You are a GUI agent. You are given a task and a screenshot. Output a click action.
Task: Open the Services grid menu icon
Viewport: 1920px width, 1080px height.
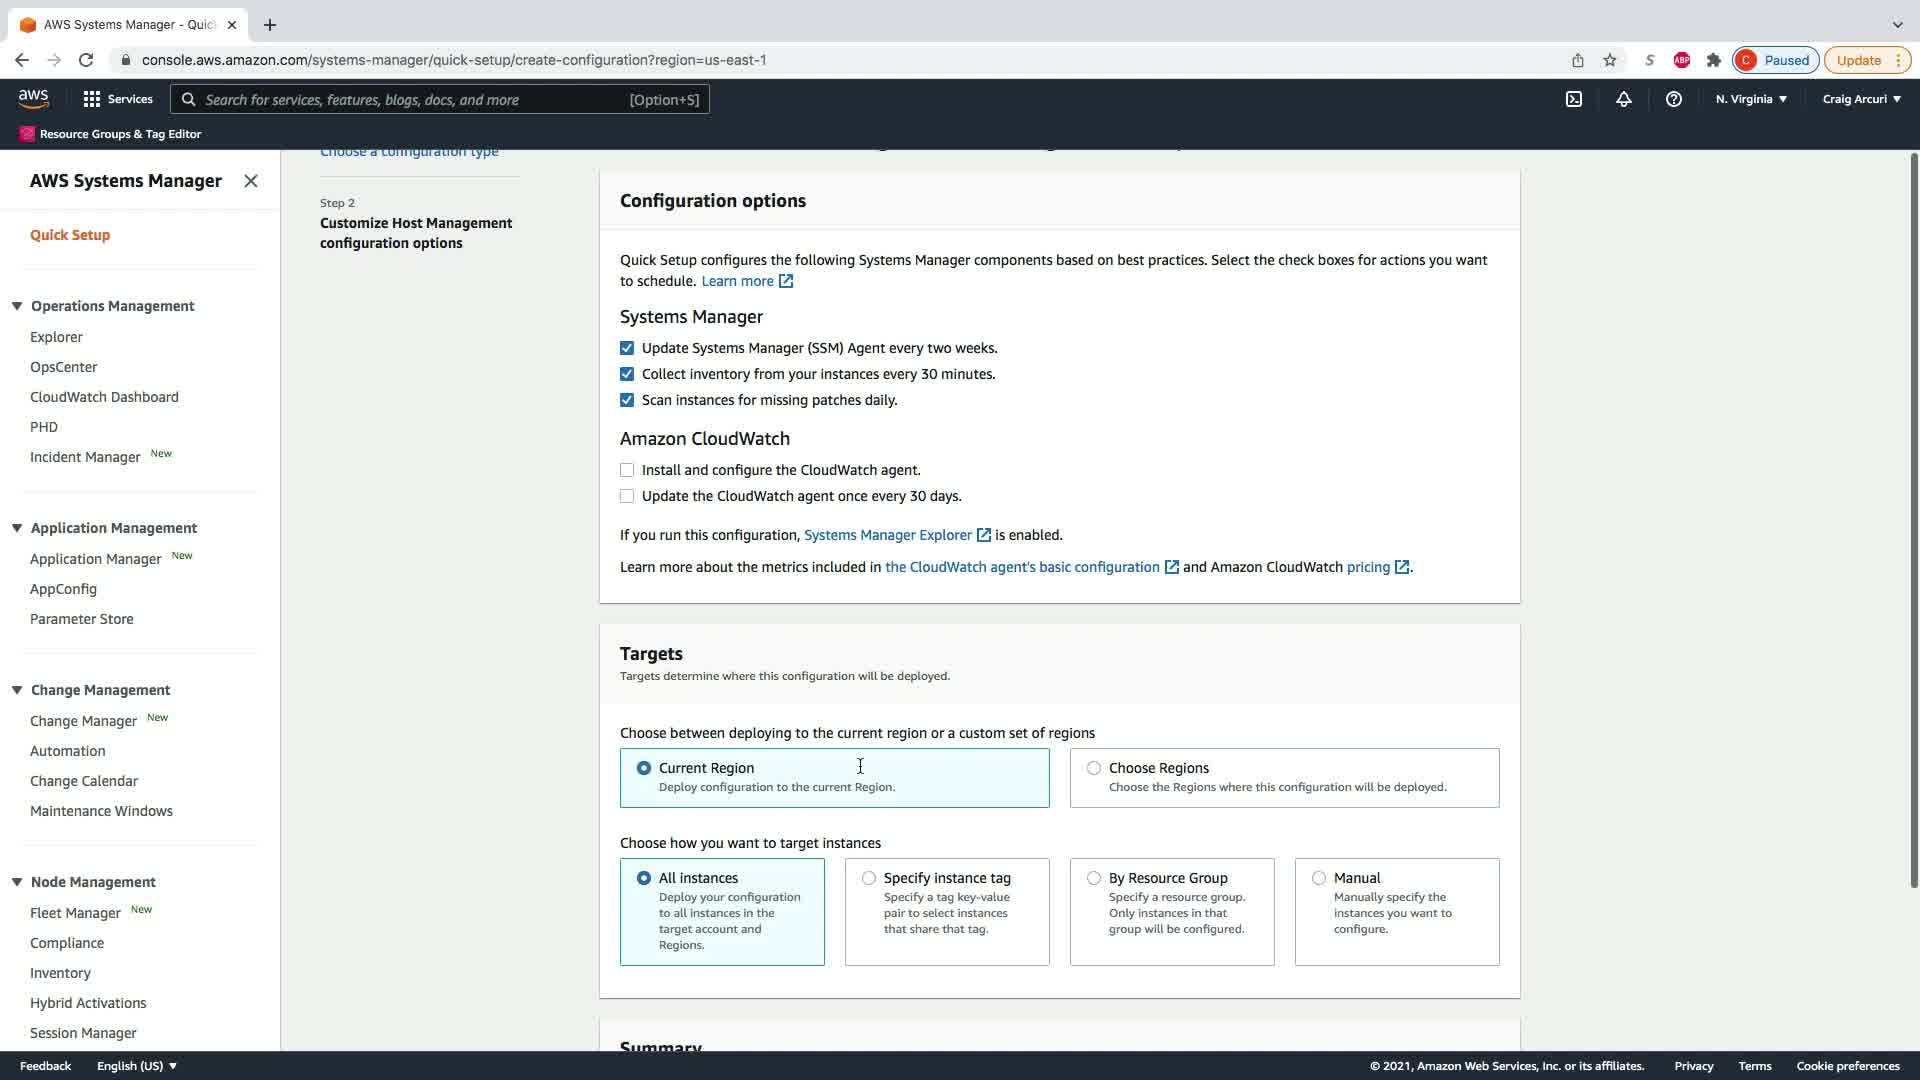(x=92, y=99)
